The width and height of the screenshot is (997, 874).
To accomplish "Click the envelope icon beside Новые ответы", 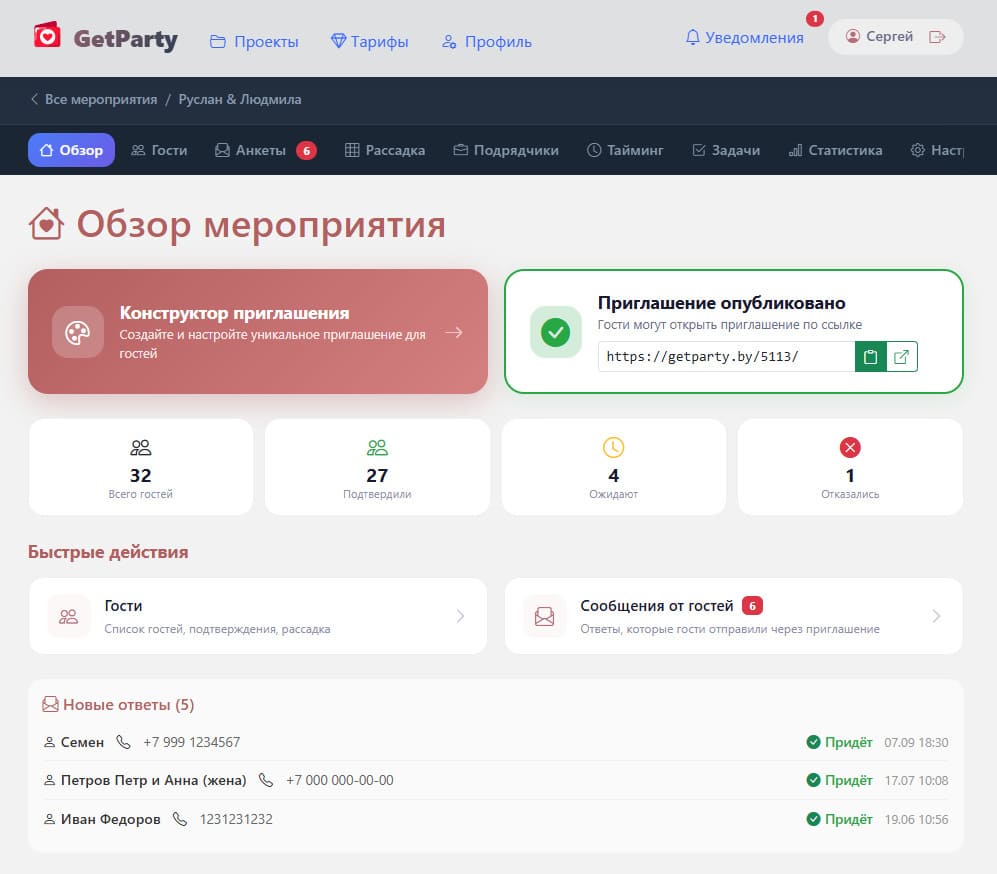I will tap(50, 704).
